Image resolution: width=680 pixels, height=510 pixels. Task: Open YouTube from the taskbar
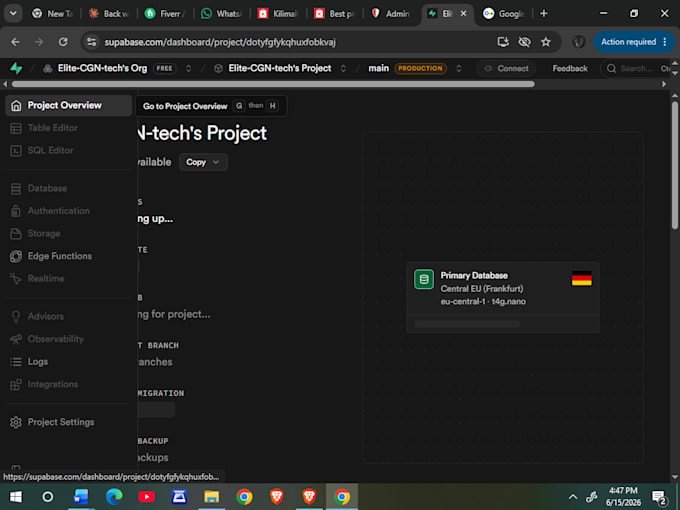tap(146, 497)
